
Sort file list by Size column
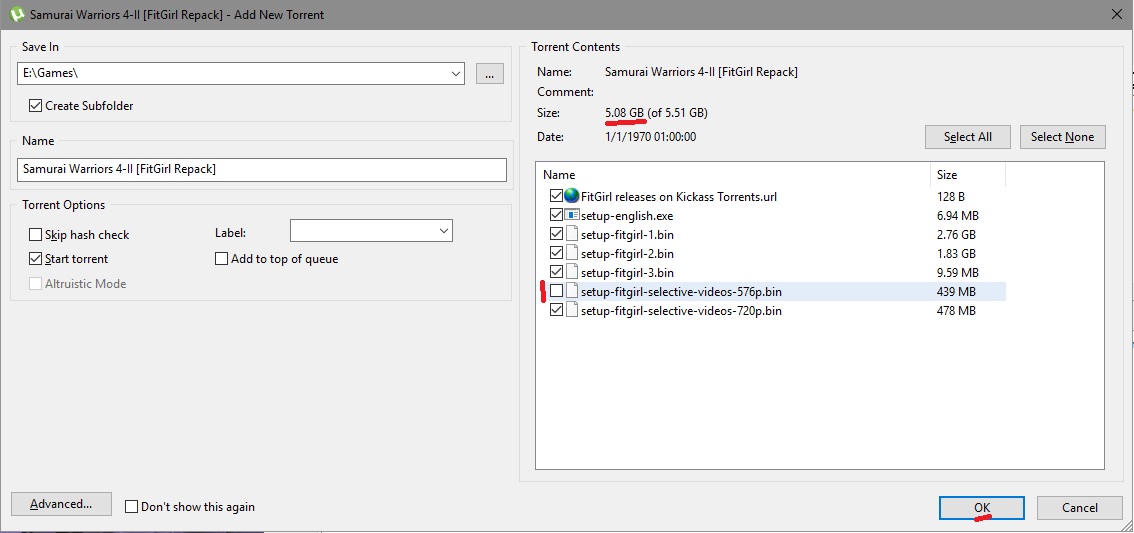pos(968,174)
